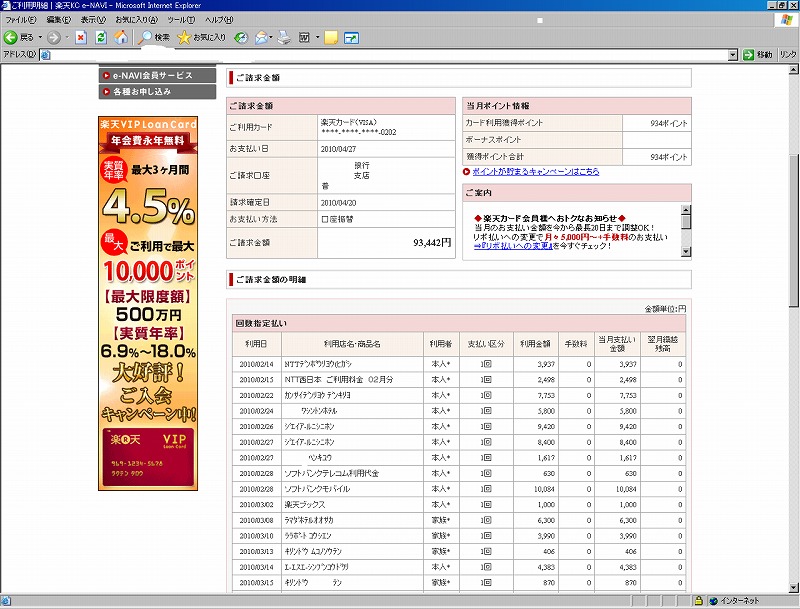Click the 楽天VIP Loan Card banner ad

pyautogui.click(x=148, y=303)
